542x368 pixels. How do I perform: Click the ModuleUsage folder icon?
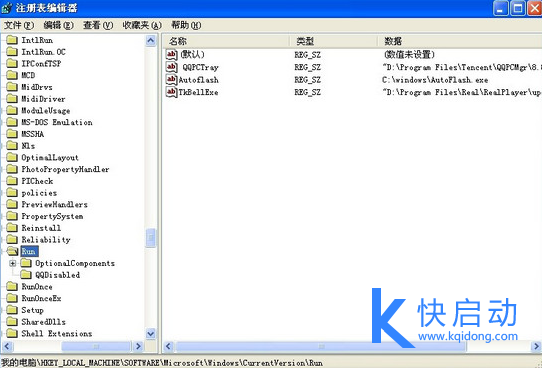coord(12,111)
